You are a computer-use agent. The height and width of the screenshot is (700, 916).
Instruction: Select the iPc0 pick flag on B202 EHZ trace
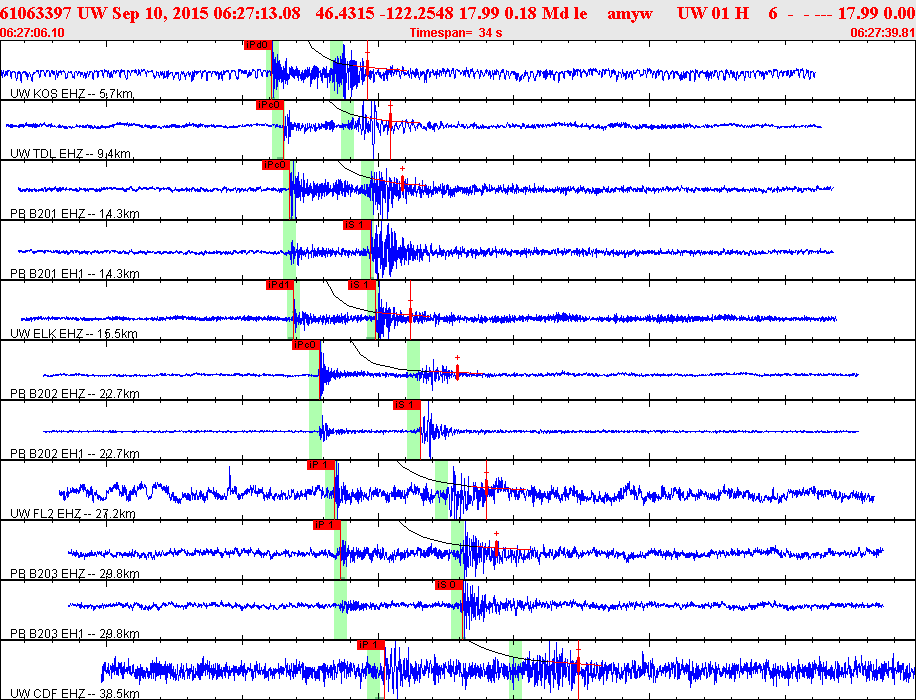tap(306, 345)
